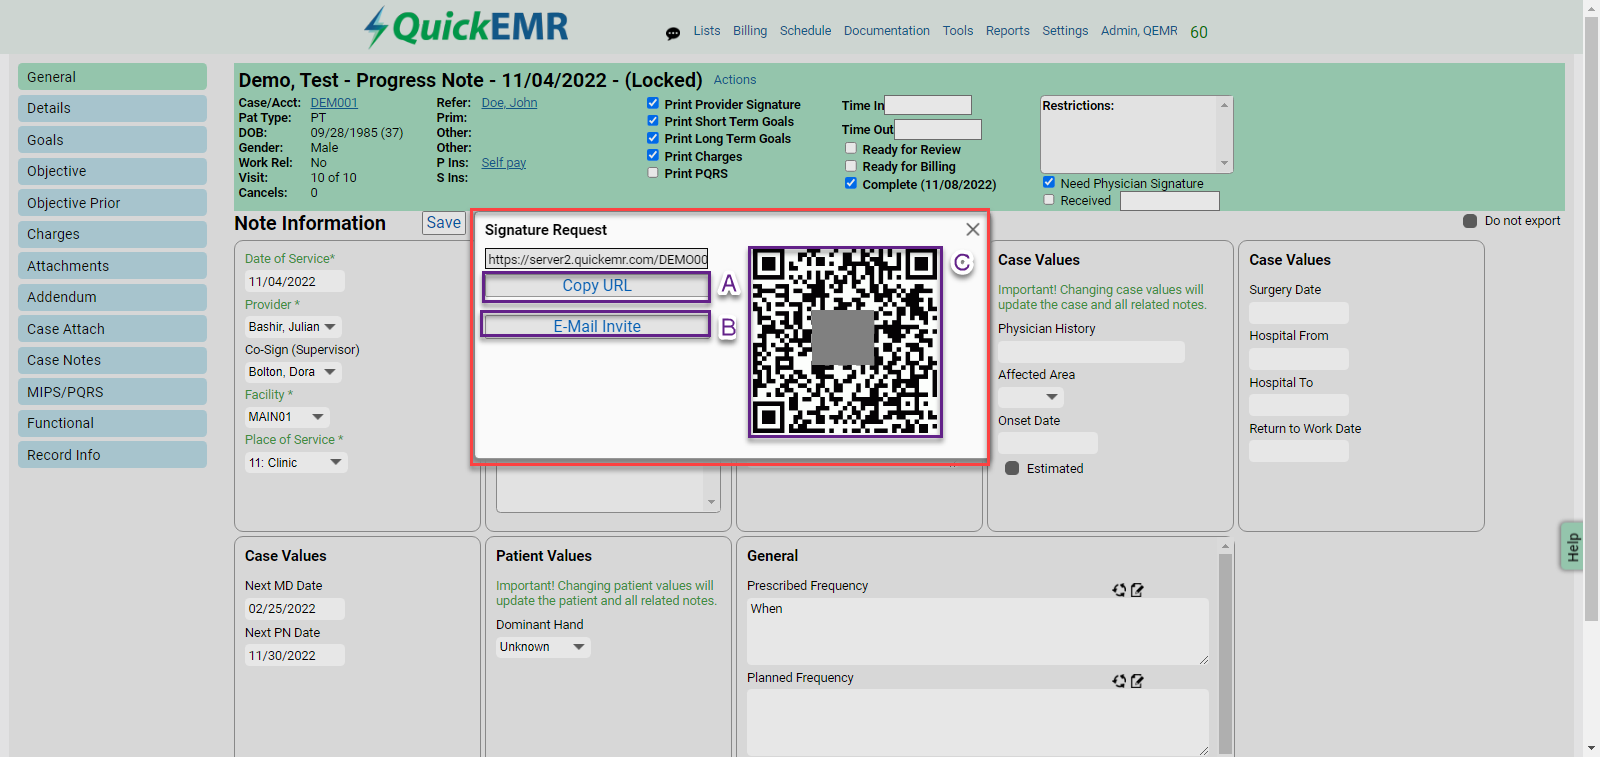Open the Settings menu
The height and width of the screenshot is (757, 1600).
coord(1065,31)
